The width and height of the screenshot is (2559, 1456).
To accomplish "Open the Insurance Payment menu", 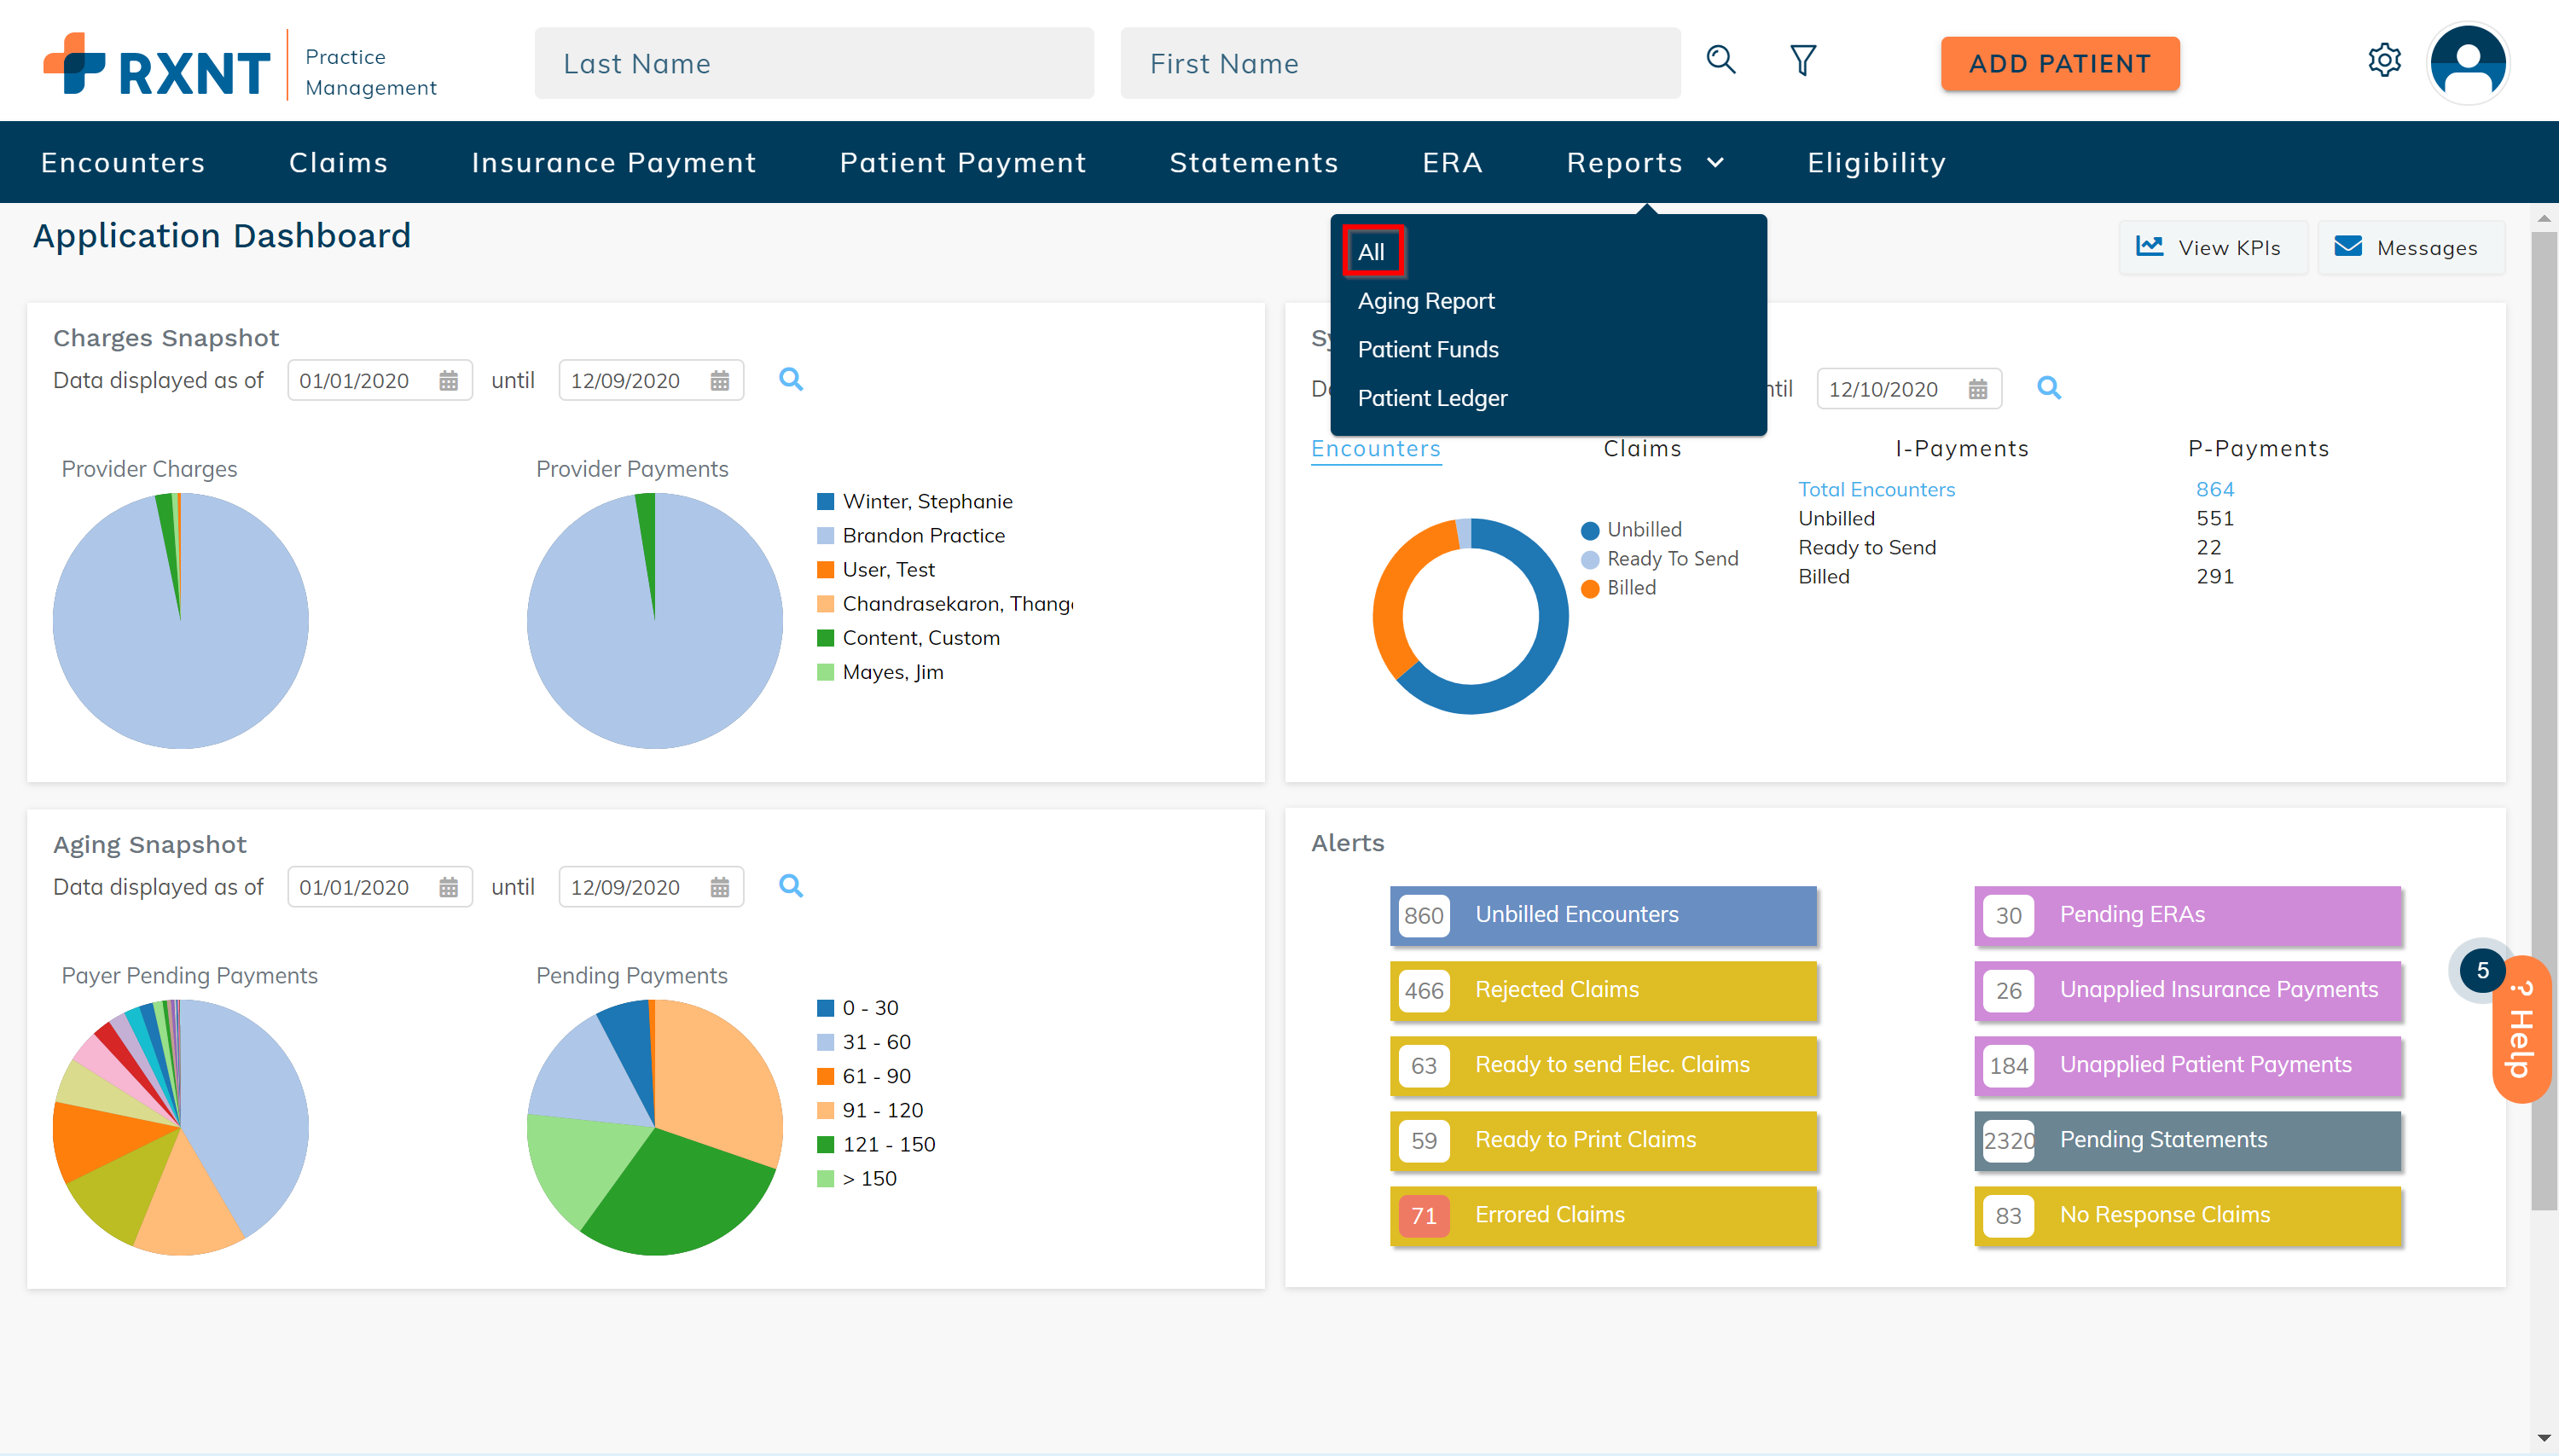I will [613, 163].
